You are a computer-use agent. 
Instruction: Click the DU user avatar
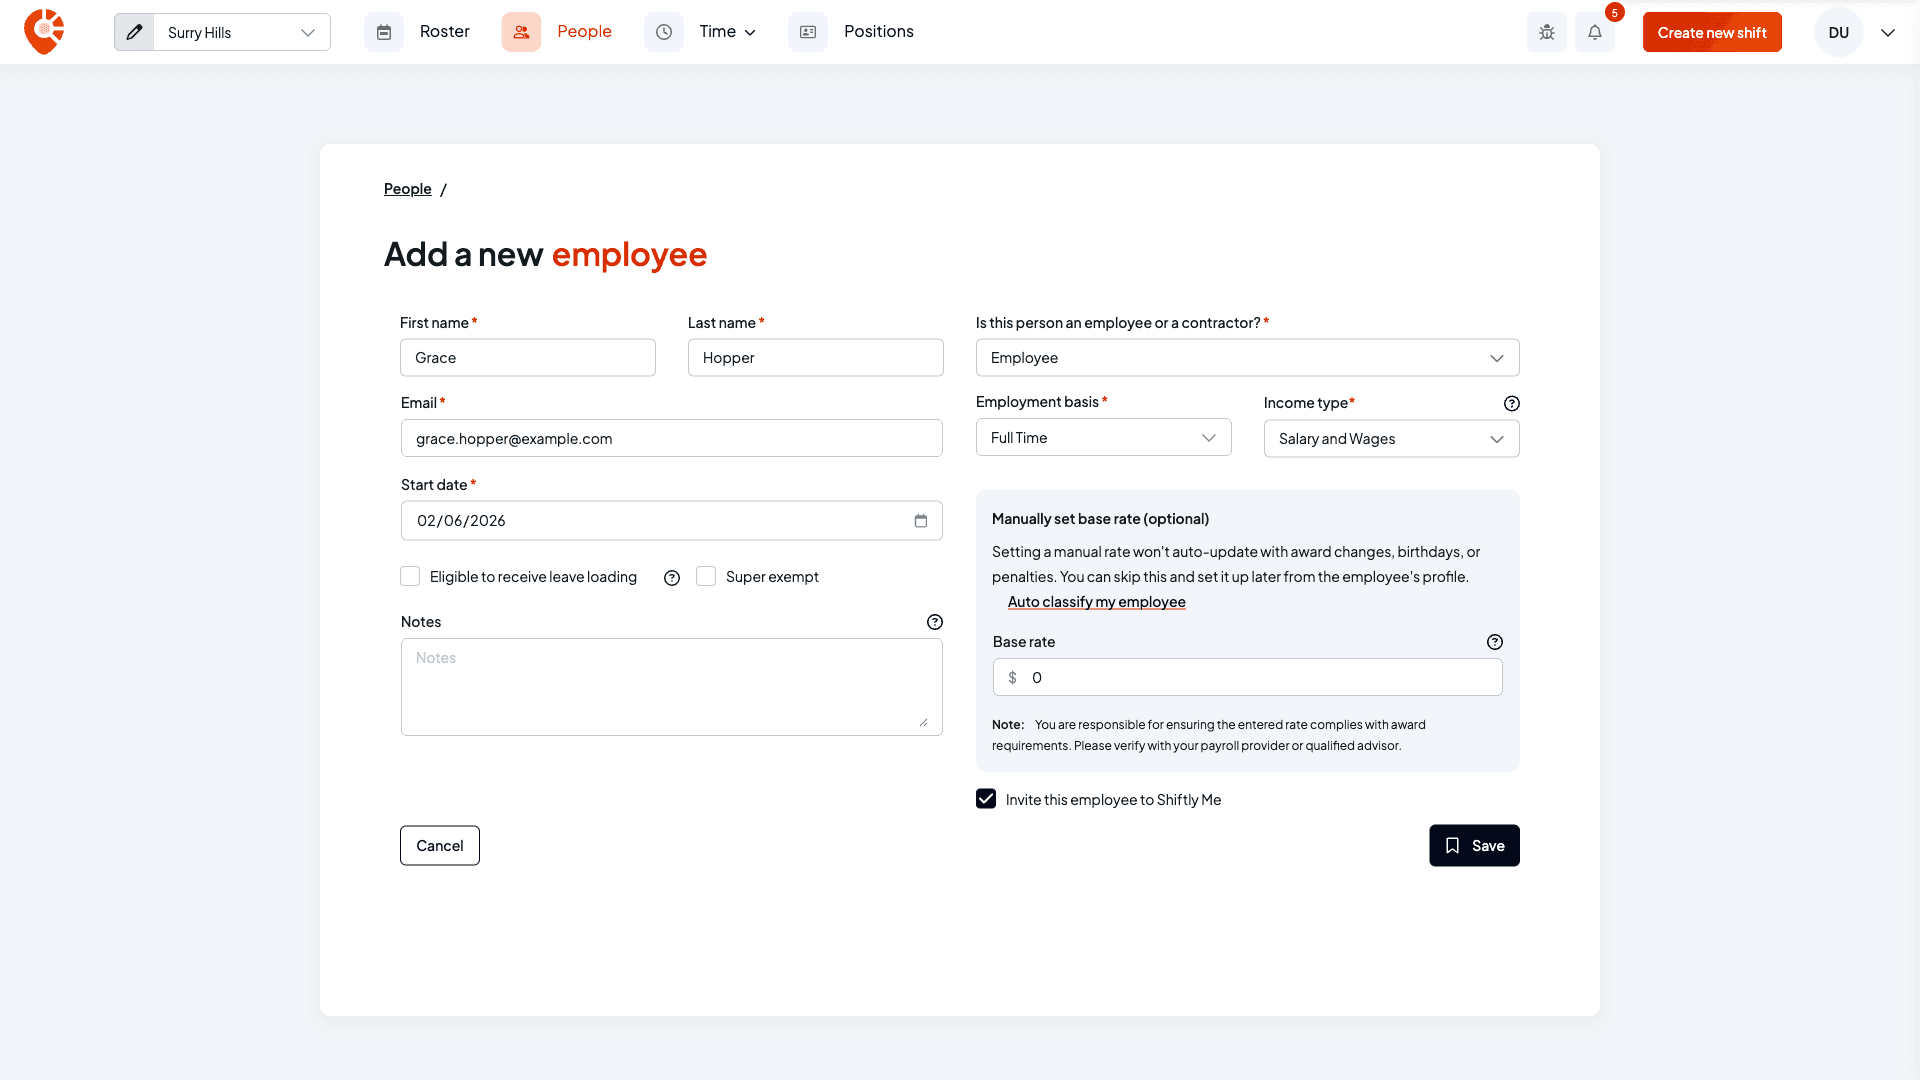[1838, 32]
